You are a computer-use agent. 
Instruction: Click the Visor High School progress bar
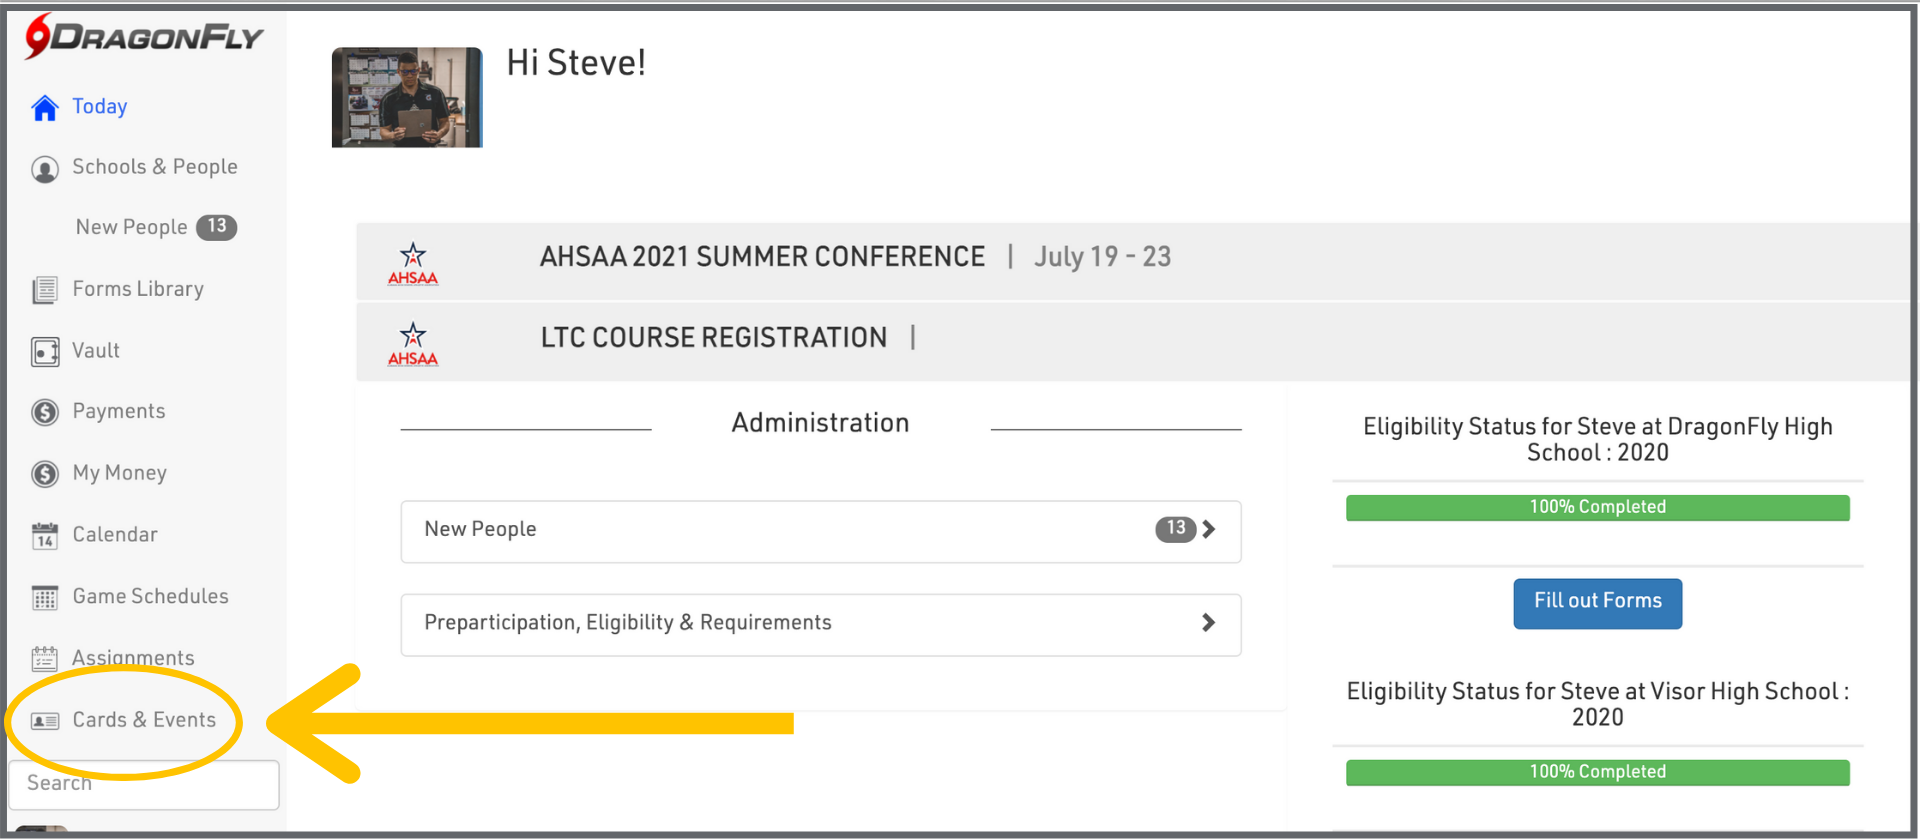pyautogui.click(x=1597, y=773)
